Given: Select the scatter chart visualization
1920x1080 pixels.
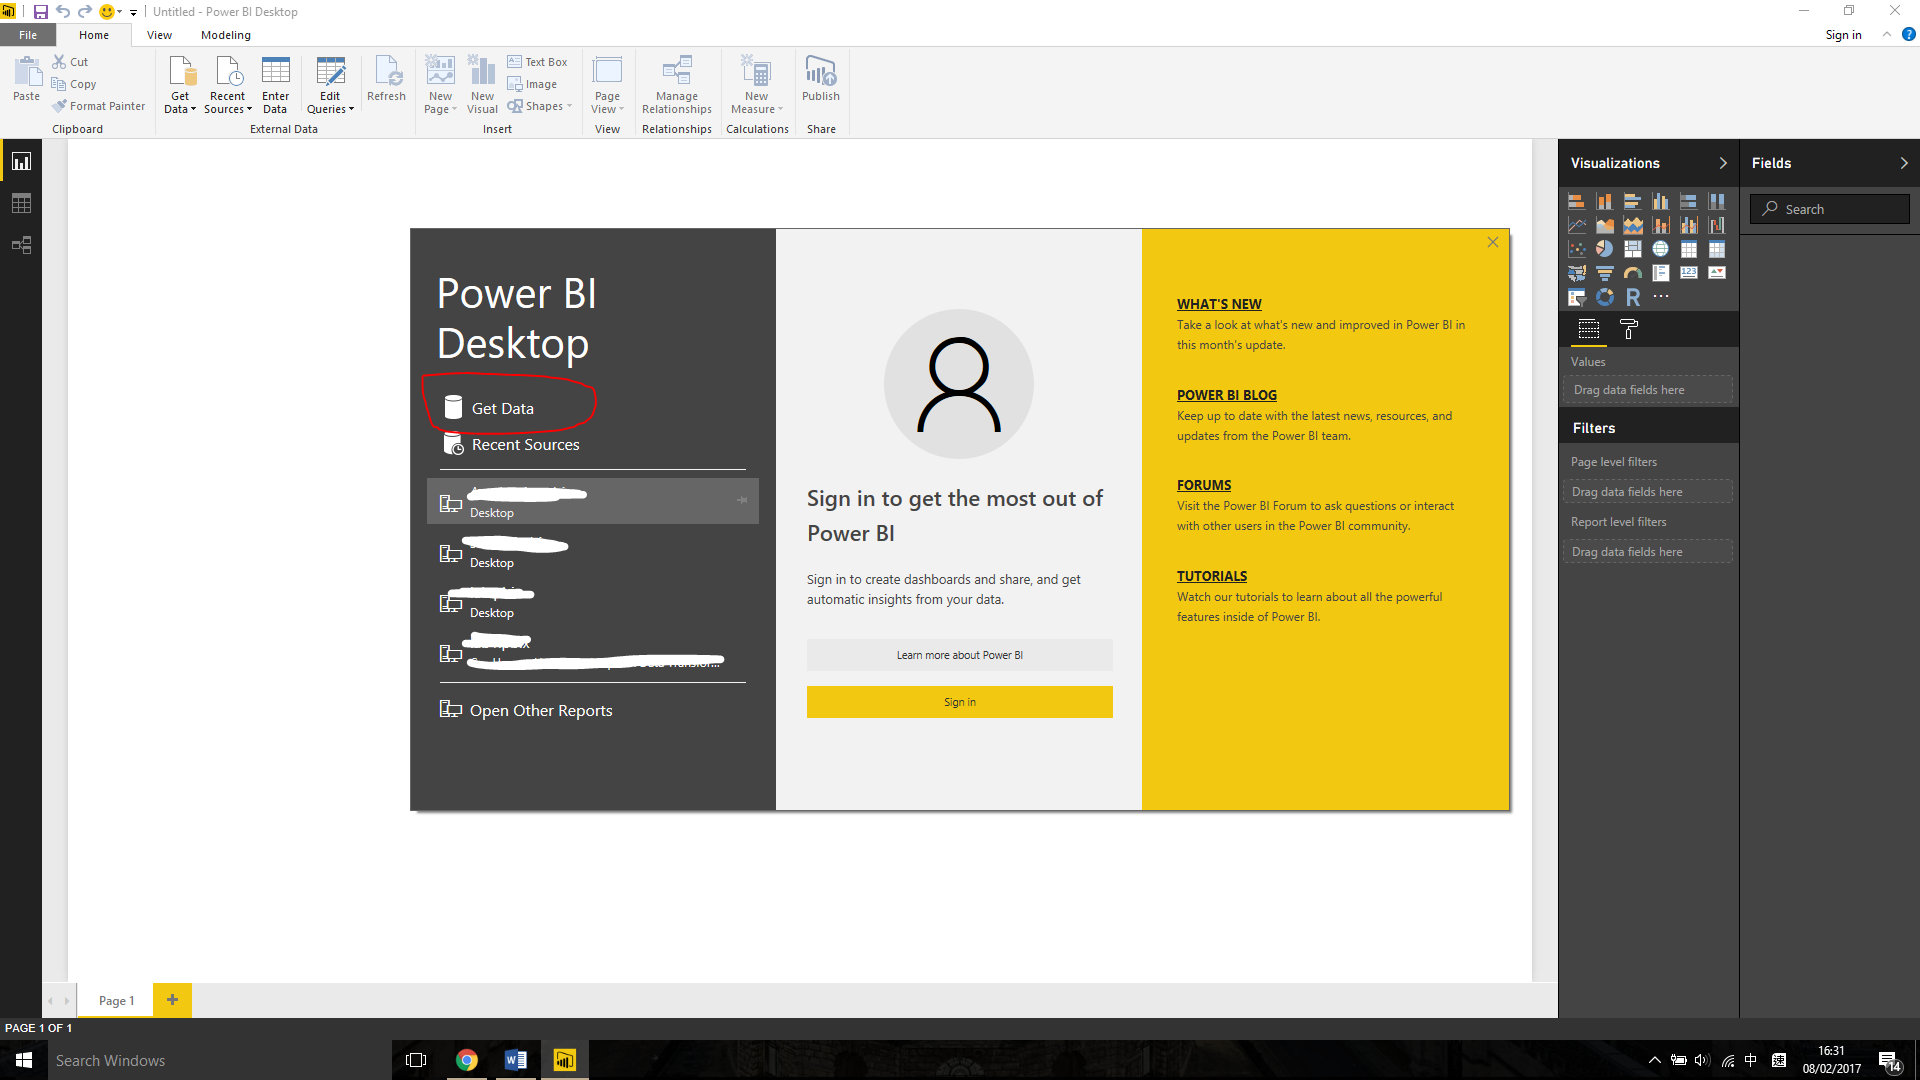Looking at the screenshot, I should (1576, 249).
